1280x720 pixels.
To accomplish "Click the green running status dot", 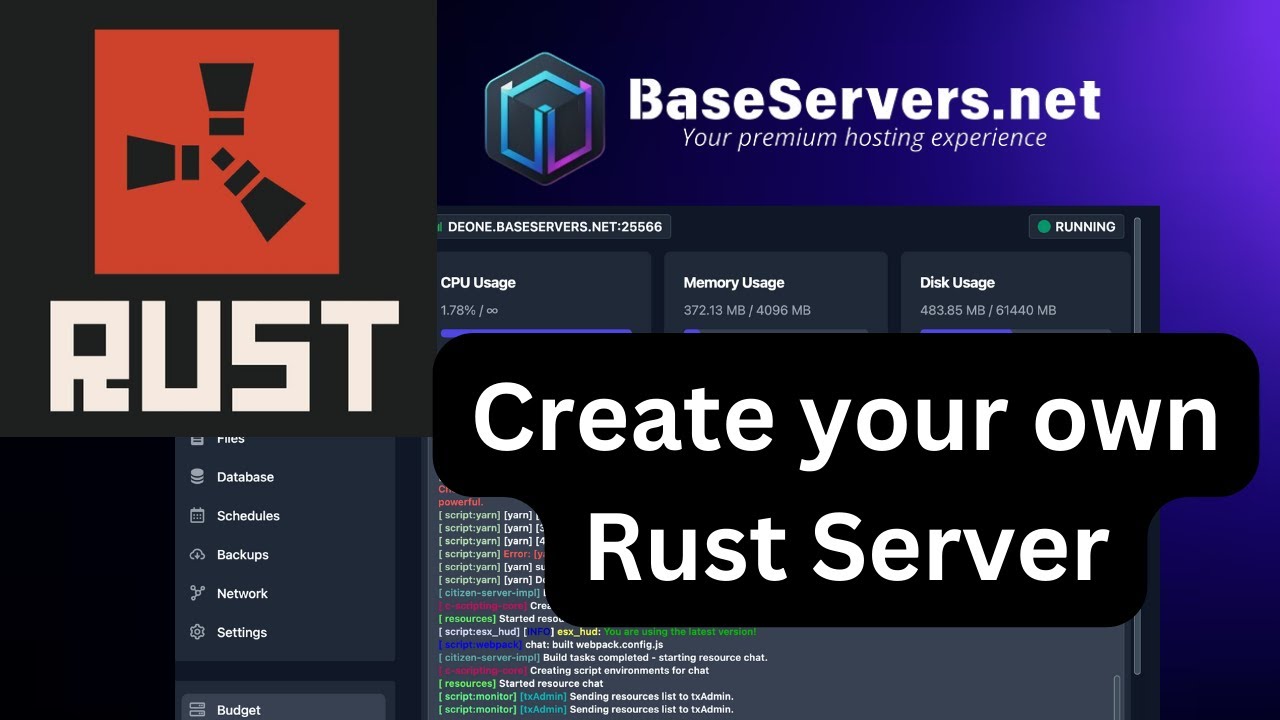I will (x=1044, y=227).
